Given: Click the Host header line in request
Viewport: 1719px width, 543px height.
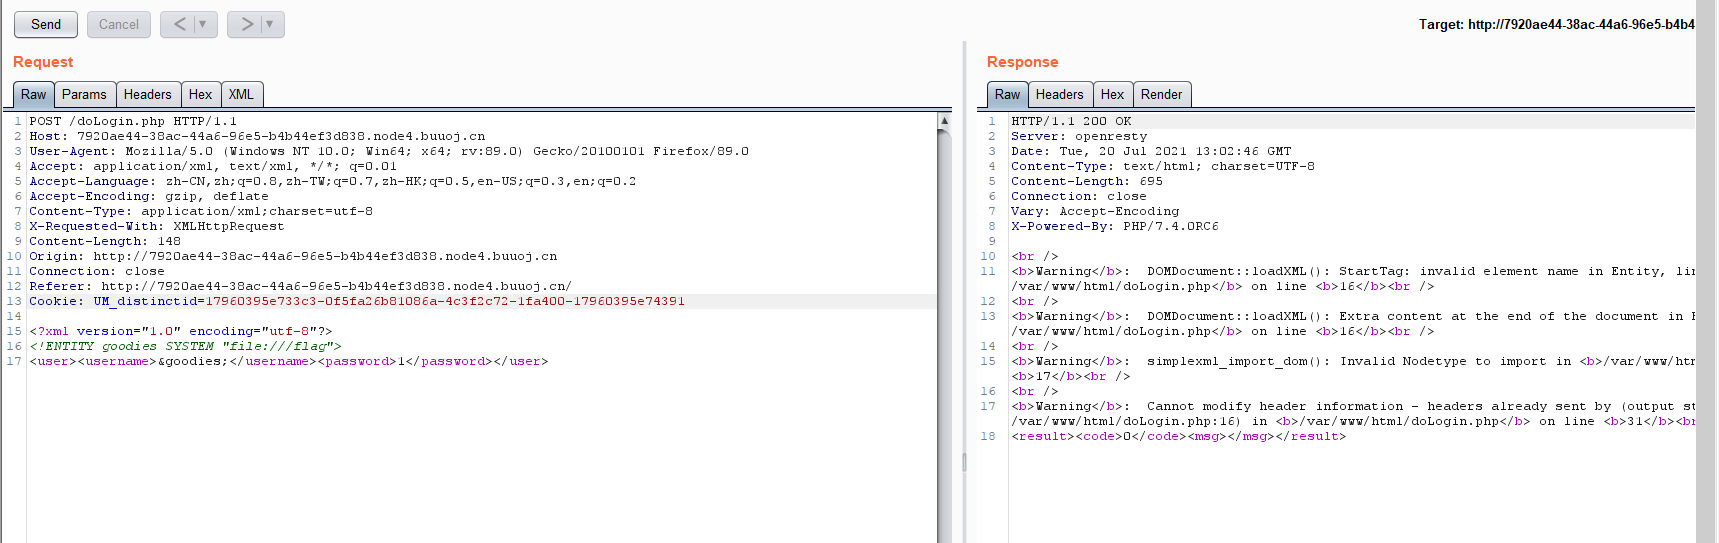Looking at the screenshot, I should [257, 136].
